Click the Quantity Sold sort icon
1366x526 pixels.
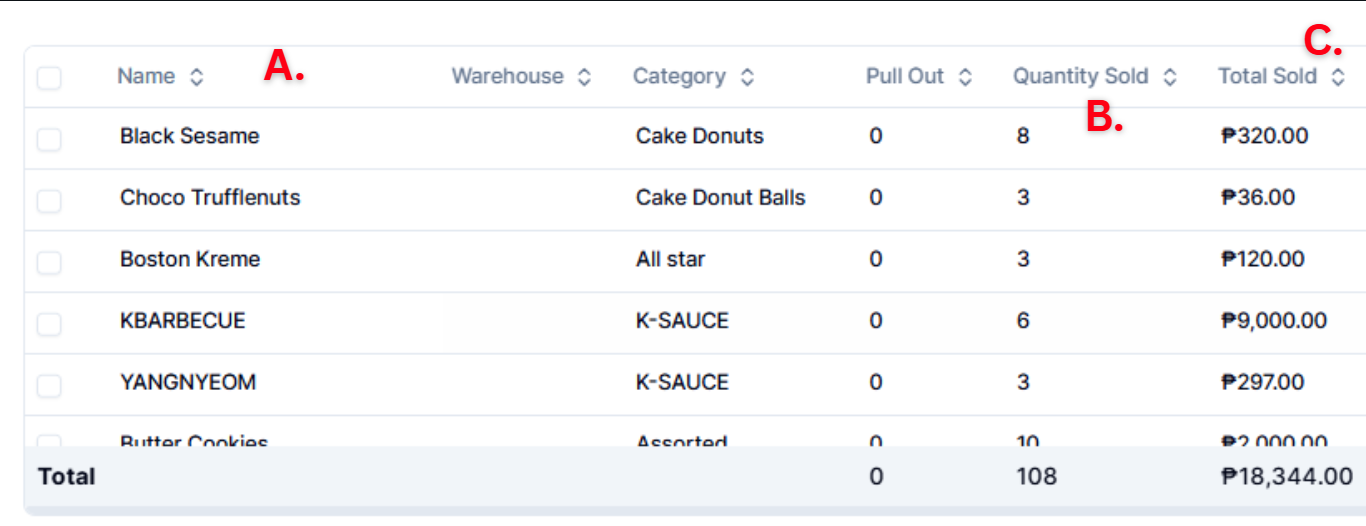[1170, 77]
